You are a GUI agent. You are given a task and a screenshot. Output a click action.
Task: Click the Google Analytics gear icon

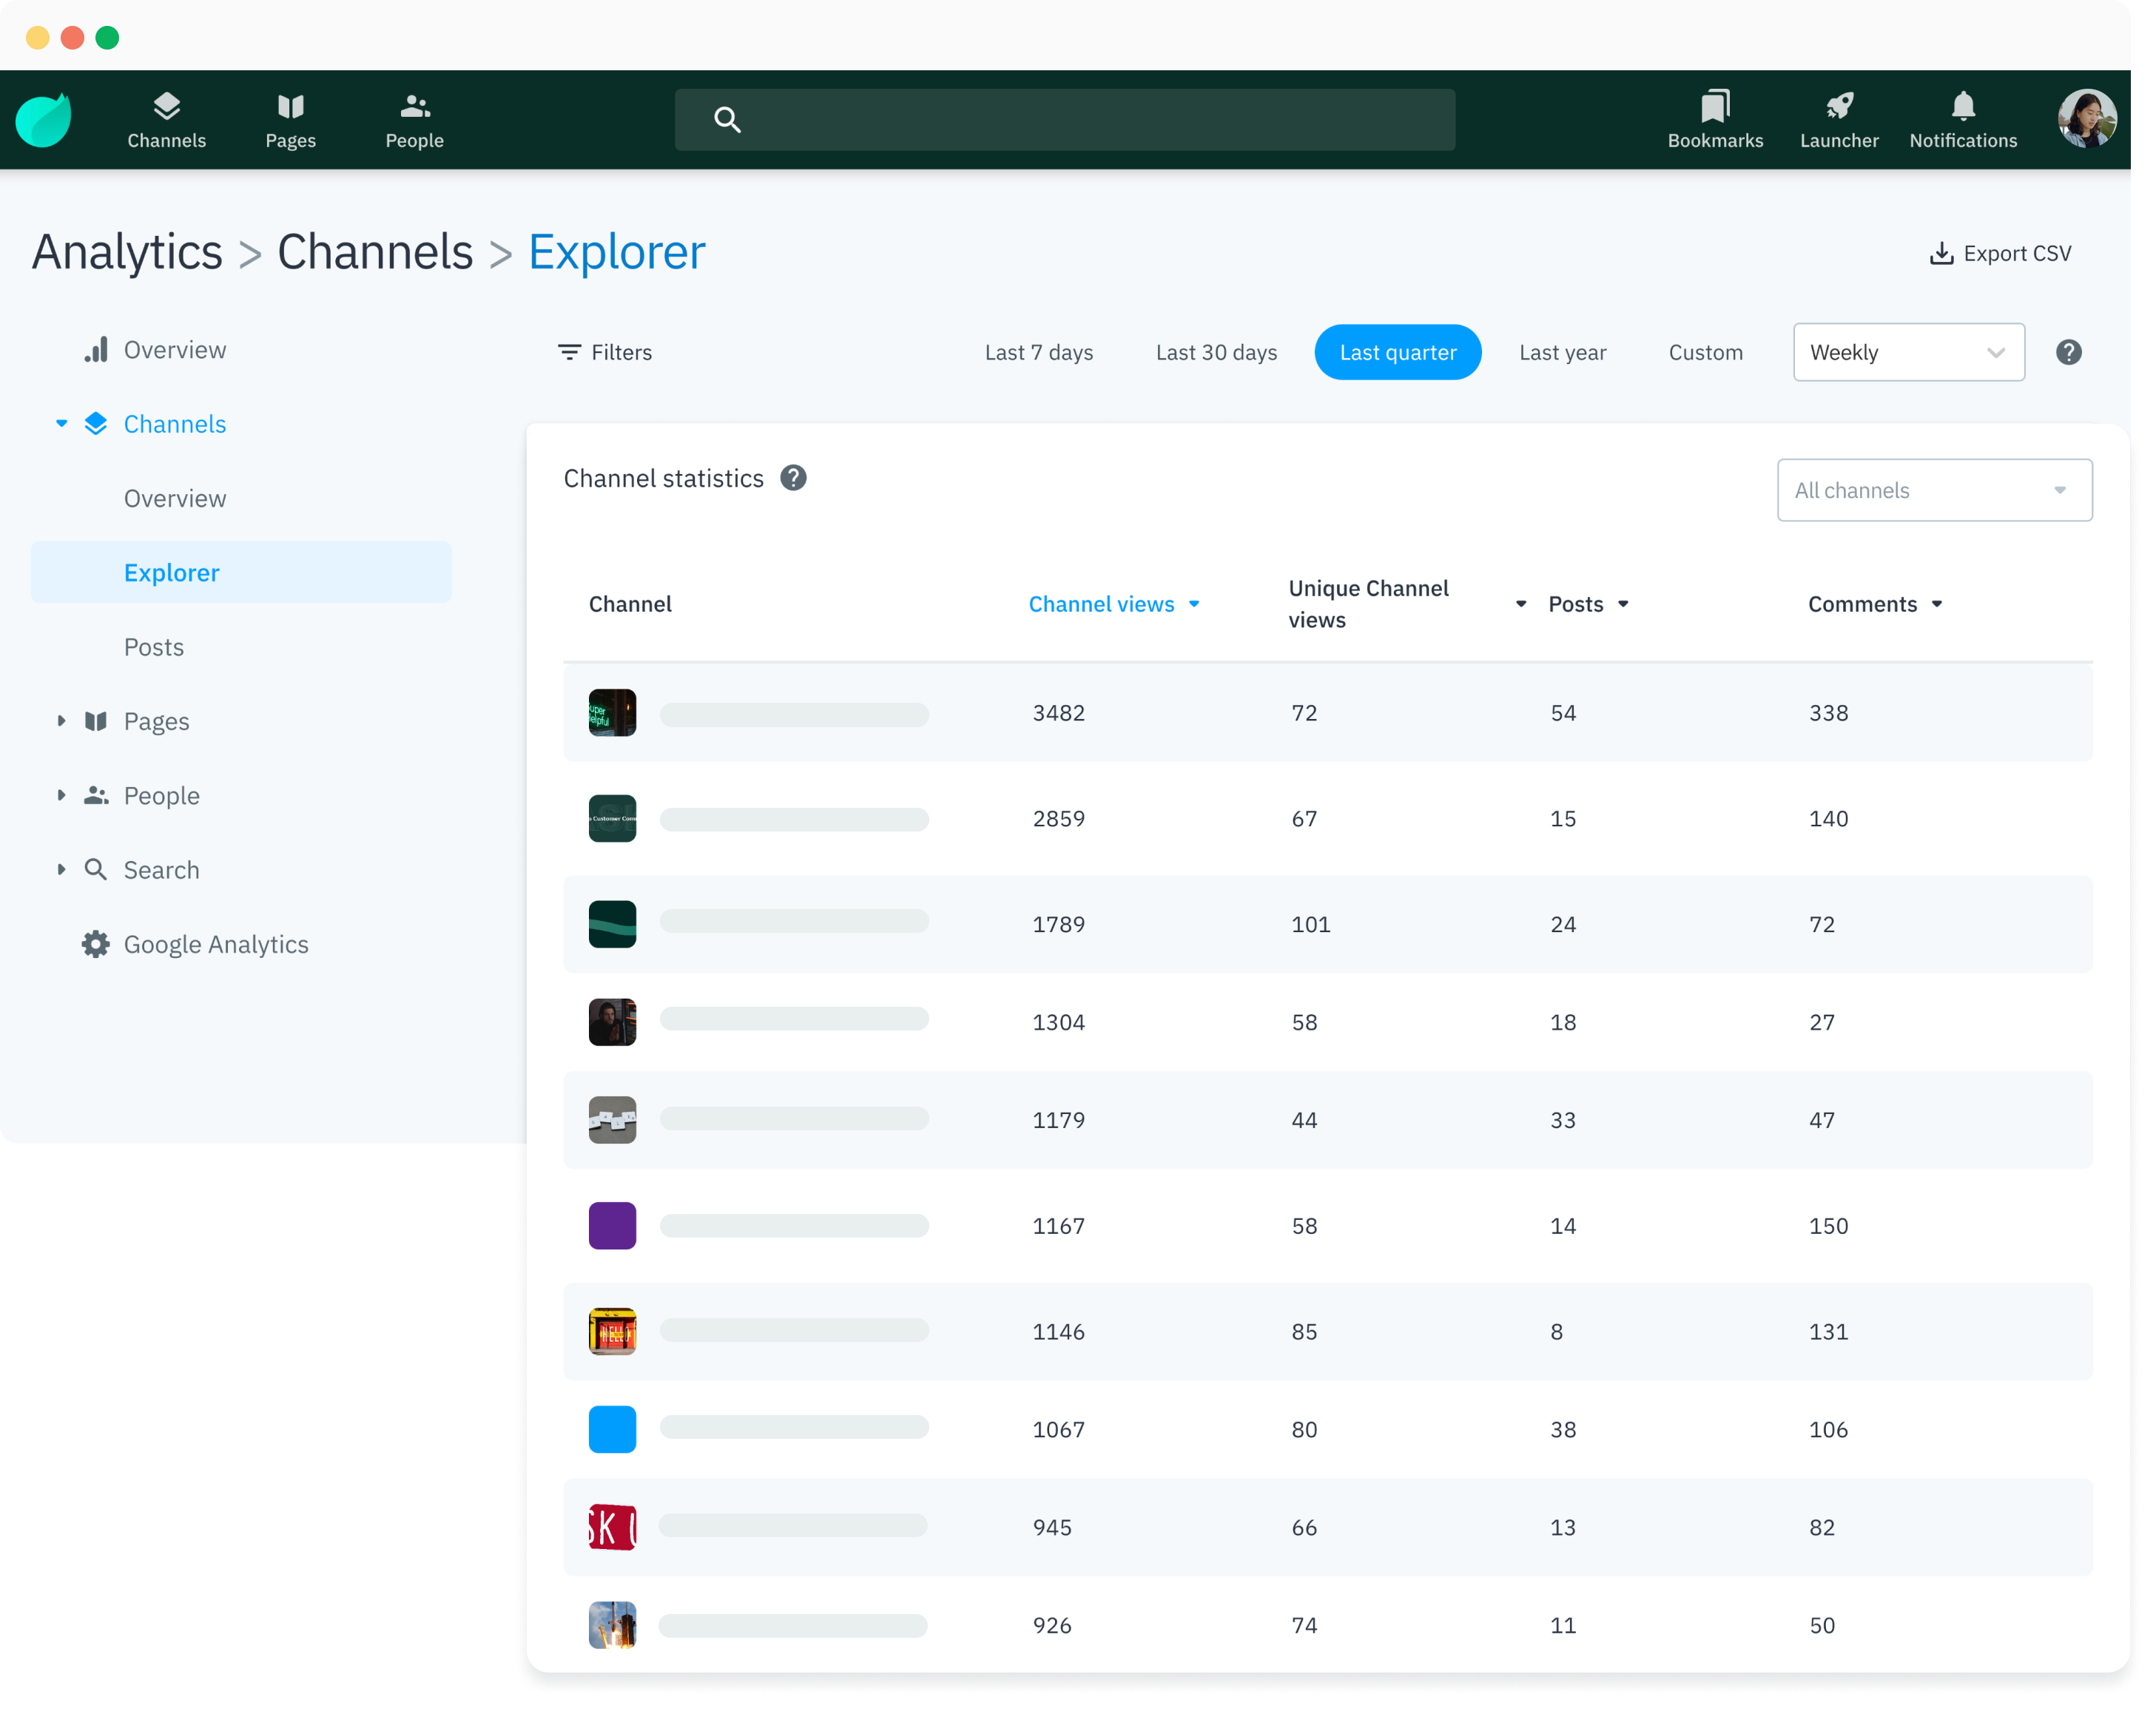[x=95, y=944]
